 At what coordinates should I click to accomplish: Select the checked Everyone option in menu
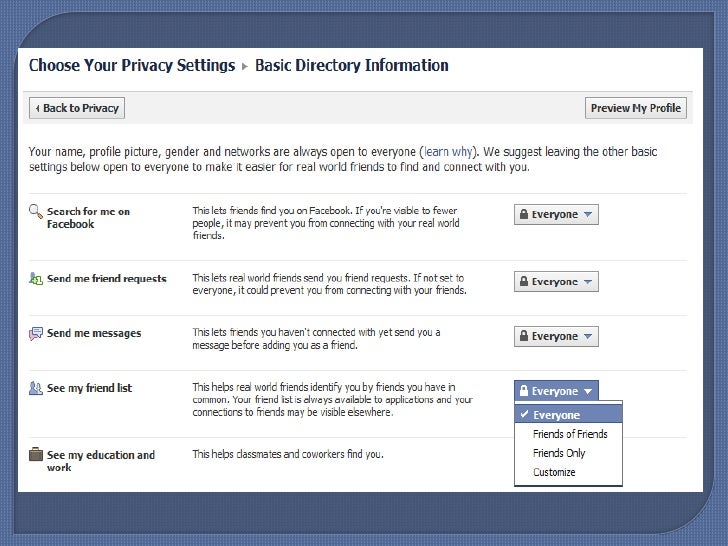point(568,415)
